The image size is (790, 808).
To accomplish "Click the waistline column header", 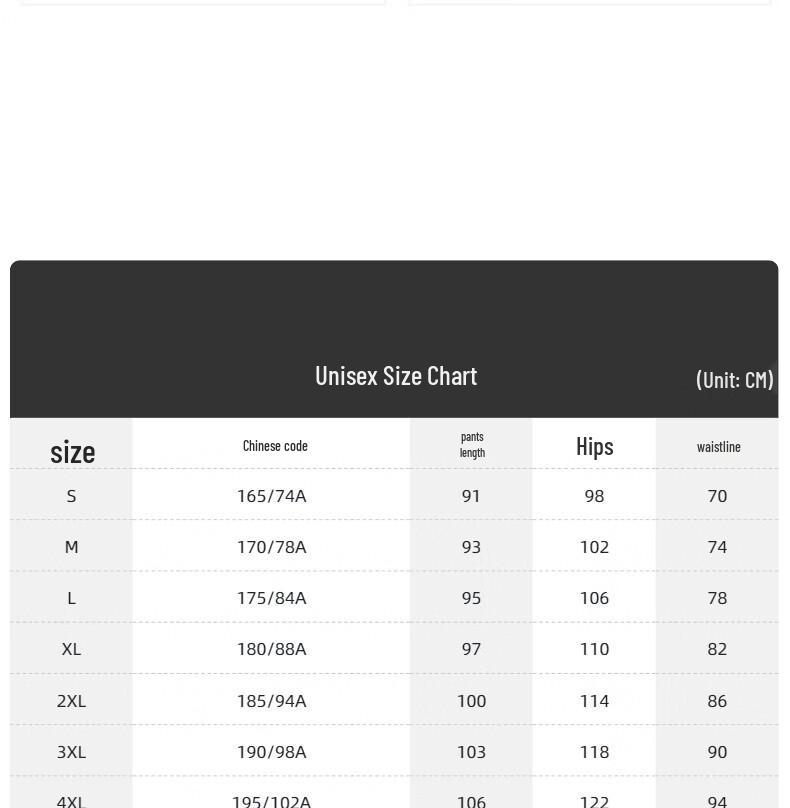I will coord(718,447).
